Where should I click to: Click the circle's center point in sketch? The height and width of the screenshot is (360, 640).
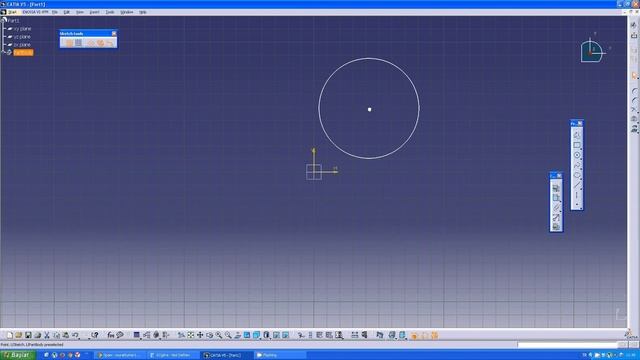(369, 109)
